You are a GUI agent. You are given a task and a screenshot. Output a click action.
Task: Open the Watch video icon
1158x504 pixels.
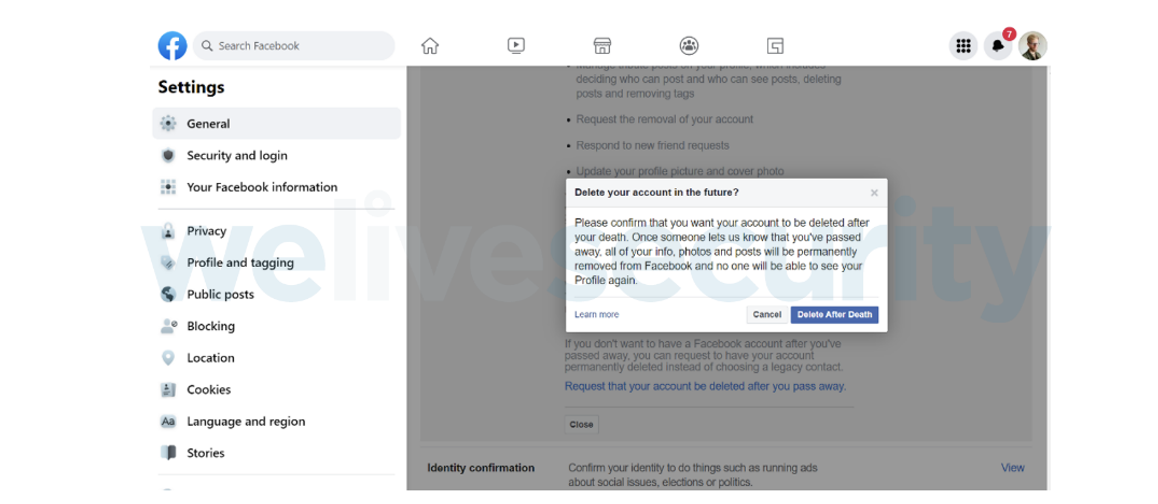(x=516, y=46)
